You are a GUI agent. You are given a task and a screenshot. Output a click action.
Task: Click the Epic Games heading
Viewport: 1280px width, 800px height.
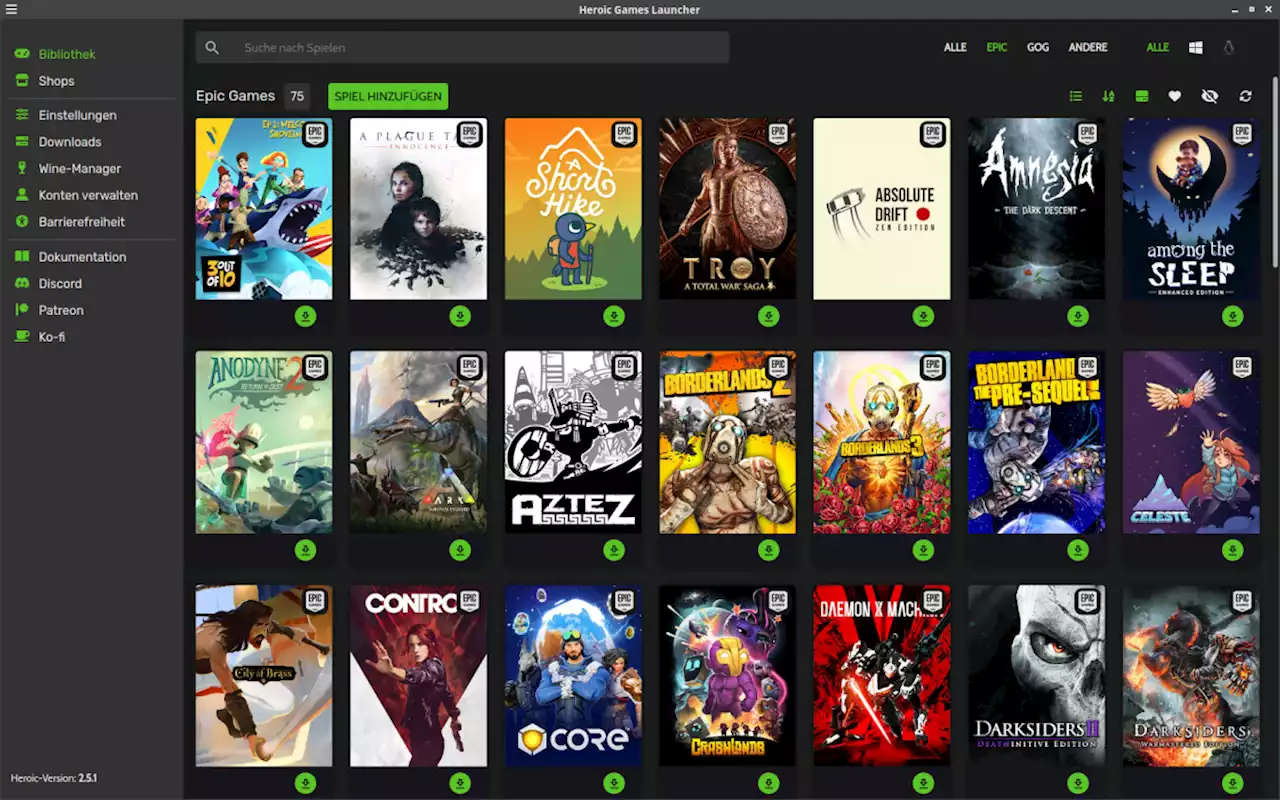pyautogui.click(x=235, y=96)
